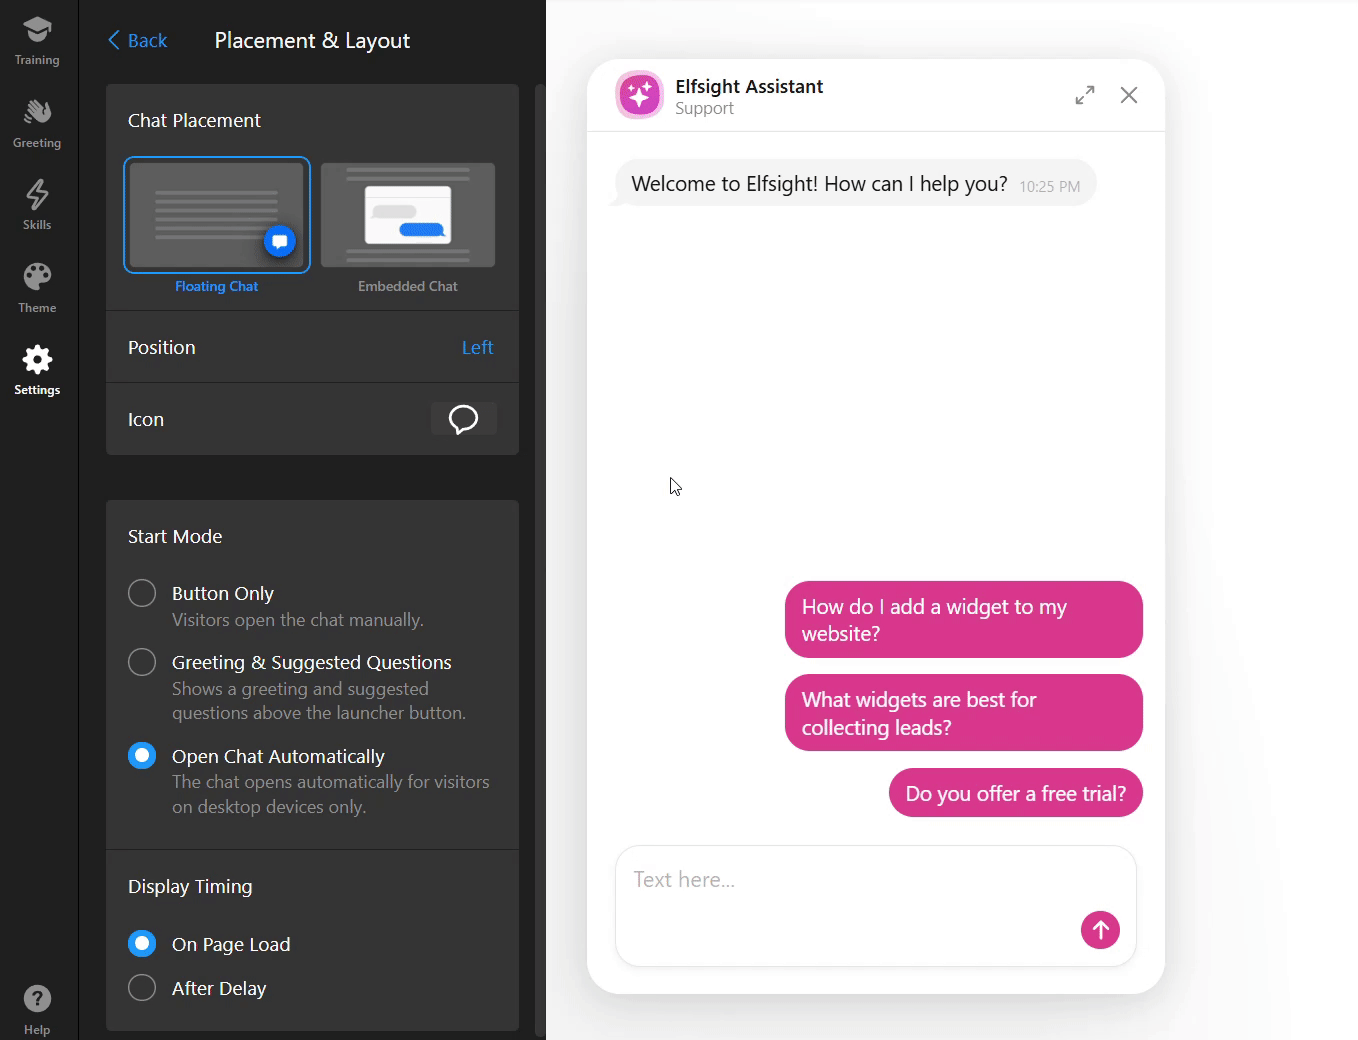Click the welcome message bubble
1358x1040 pixels.
(x=855, y=184)
